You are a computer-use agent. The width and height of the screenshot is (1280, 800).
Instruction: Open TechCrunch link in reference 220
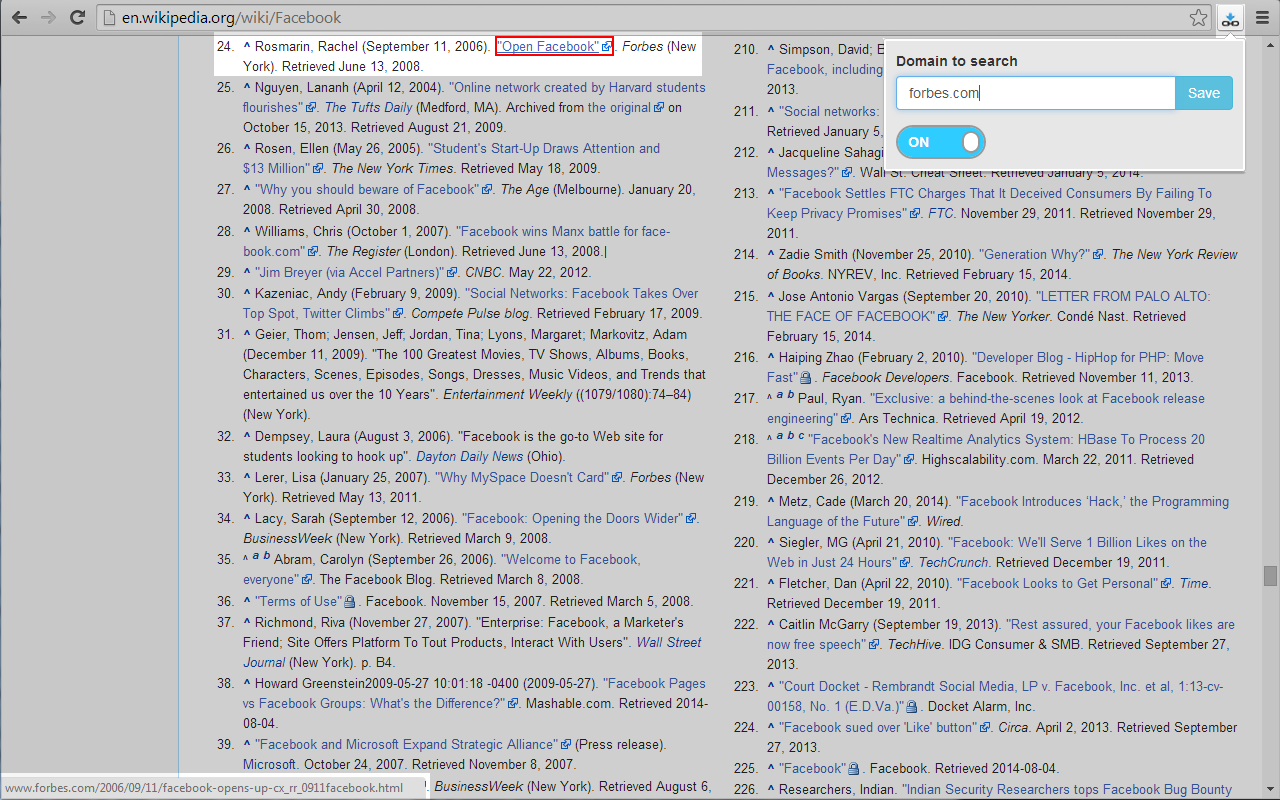click(x=953, y=562)
